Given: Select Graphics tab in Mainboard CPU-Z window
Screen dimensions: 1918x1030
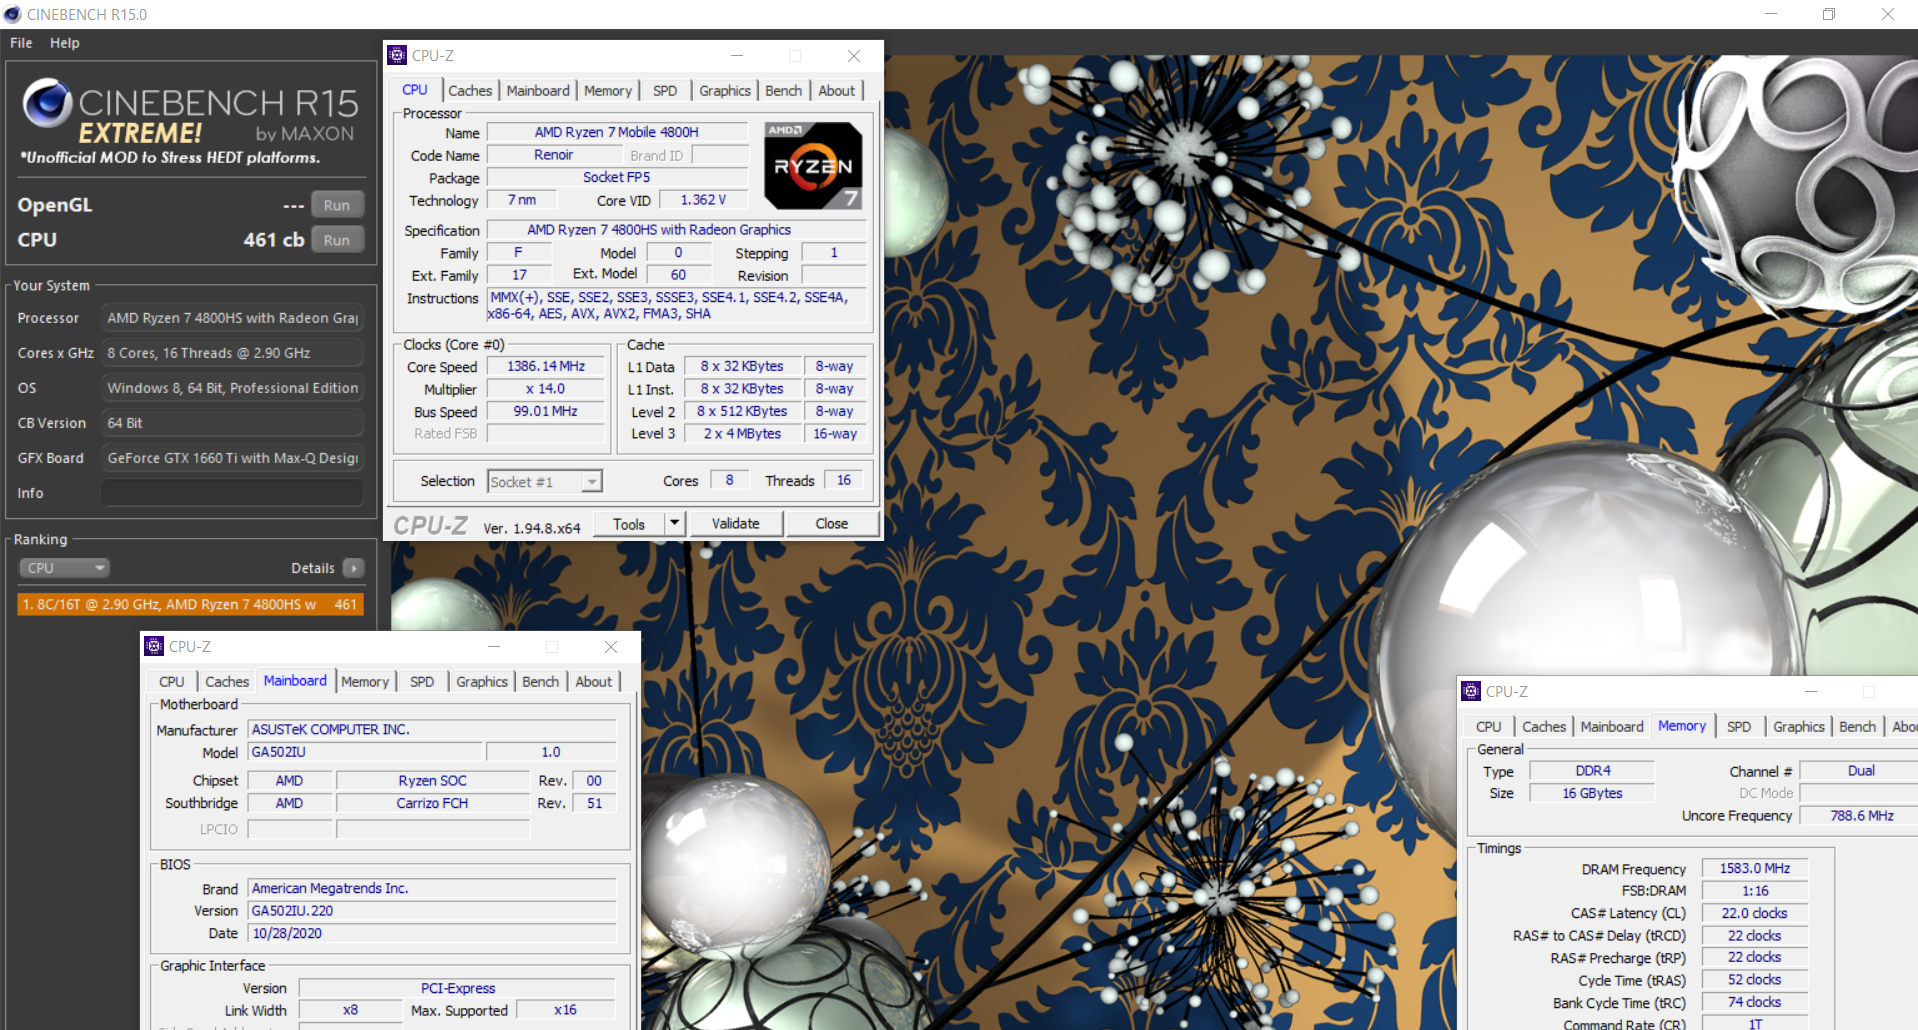Looking at the screenshot, I should pos(482,681).
